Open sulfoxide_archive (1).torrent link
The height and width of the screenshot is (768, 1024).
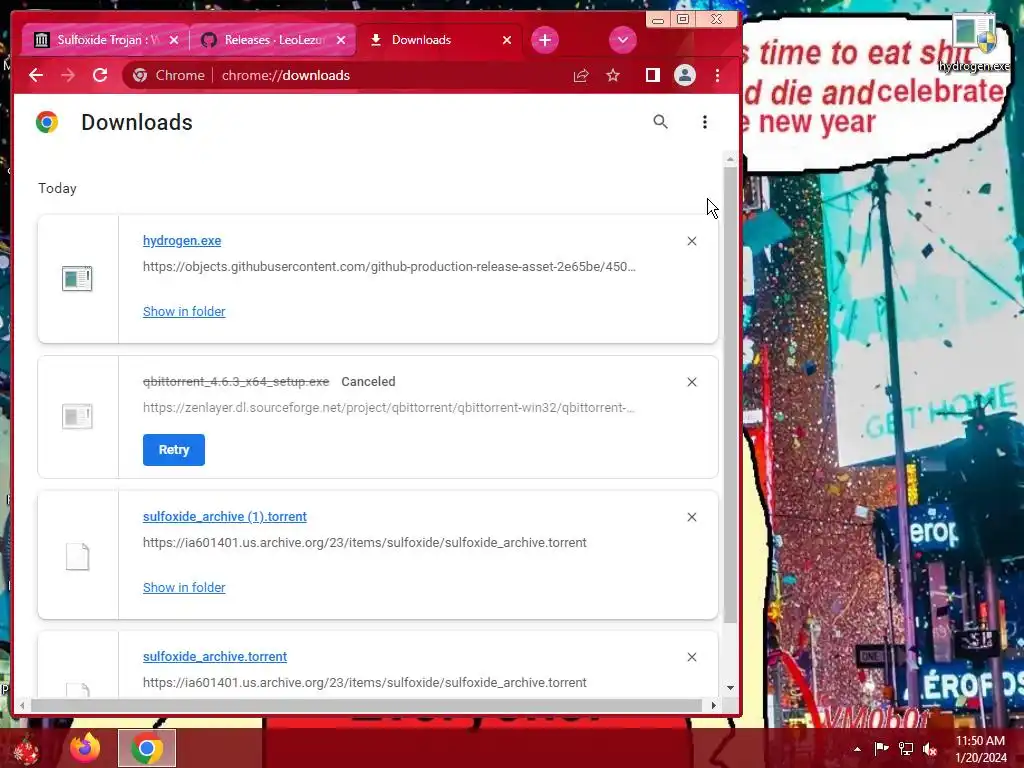(225, 517)
